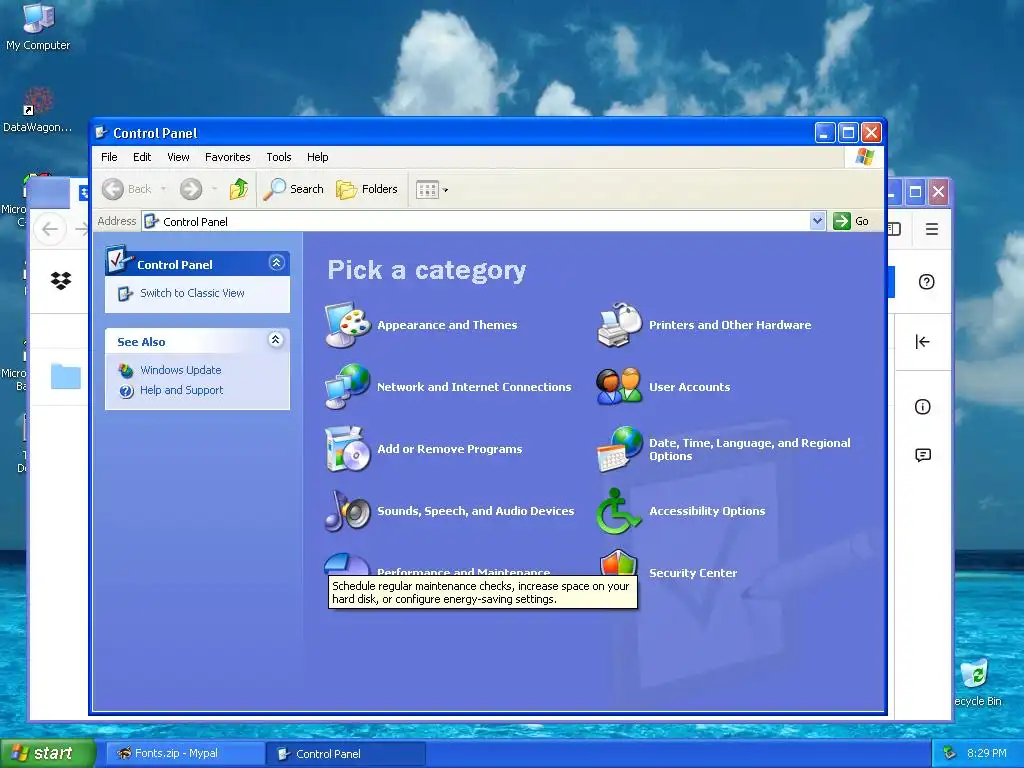Open the Help menu
1024x768 pixels.
pos(317,157)
